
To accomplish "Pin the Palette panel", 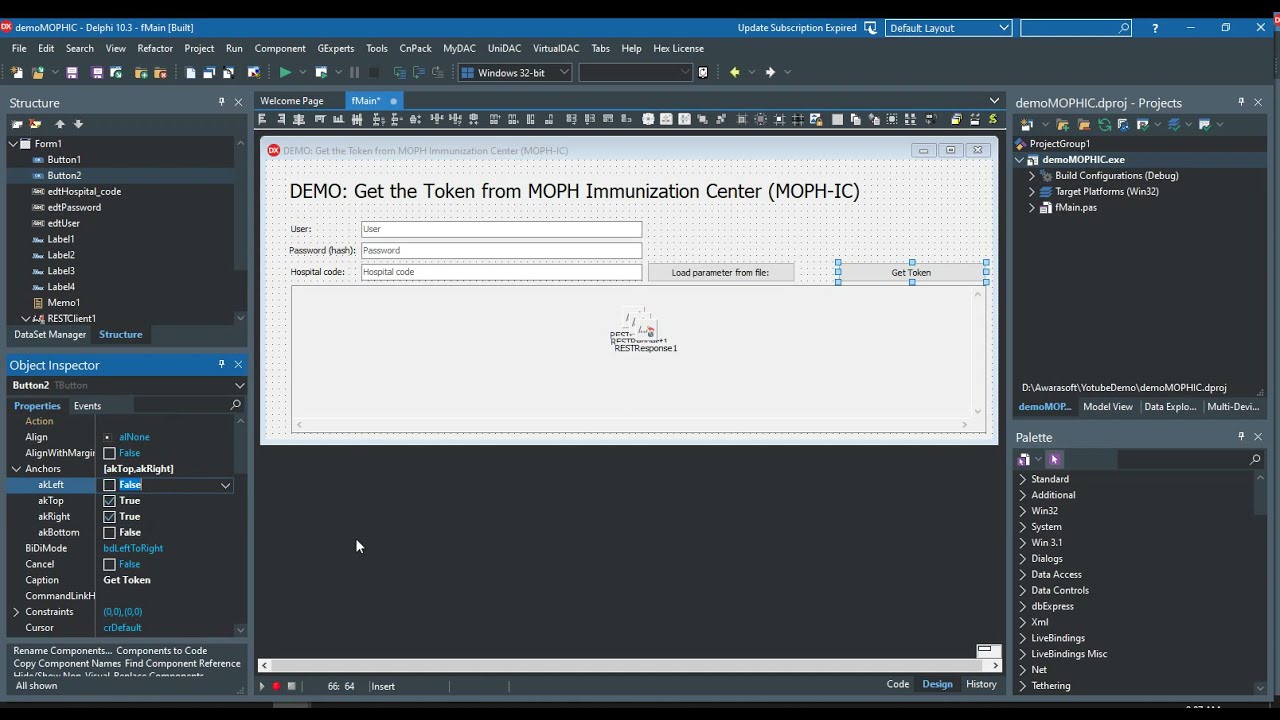I will [x=1242, y=436].
